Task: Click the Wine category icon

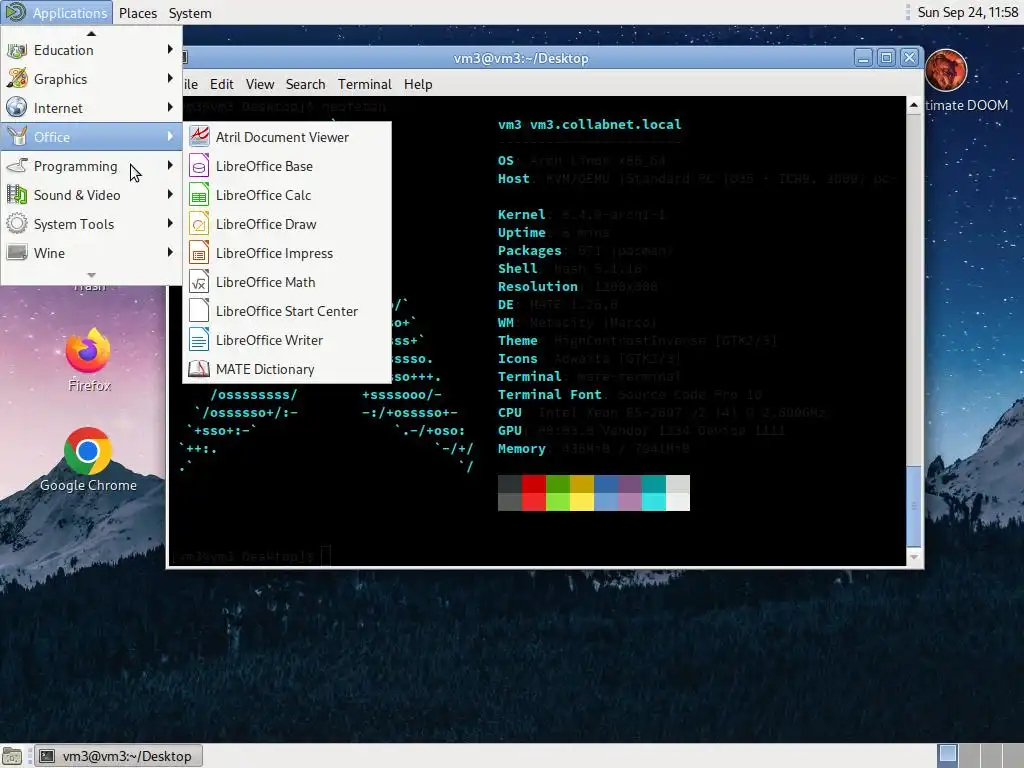Action: click(17, 253)
